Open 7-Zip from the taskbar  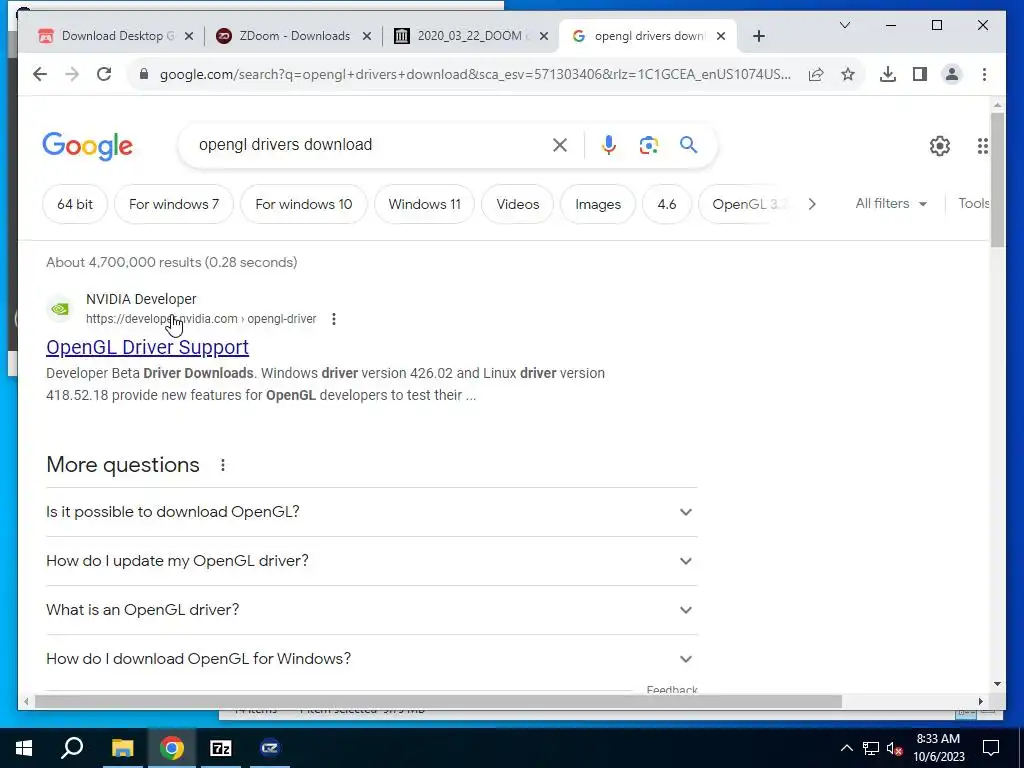point(221,748)
